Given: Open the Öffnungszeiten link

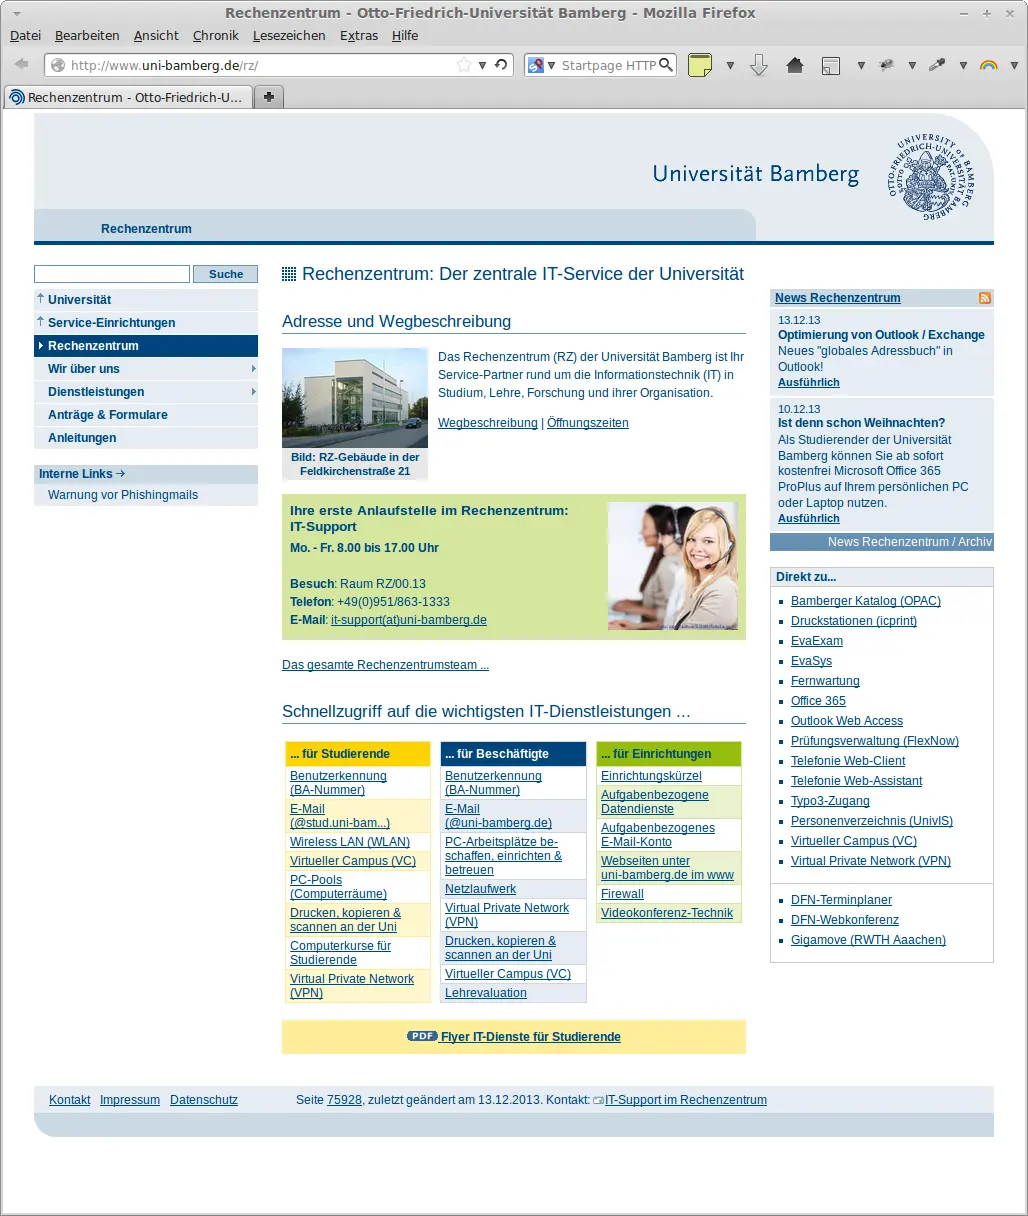Looking at the screenshot, I should (588, 423).
